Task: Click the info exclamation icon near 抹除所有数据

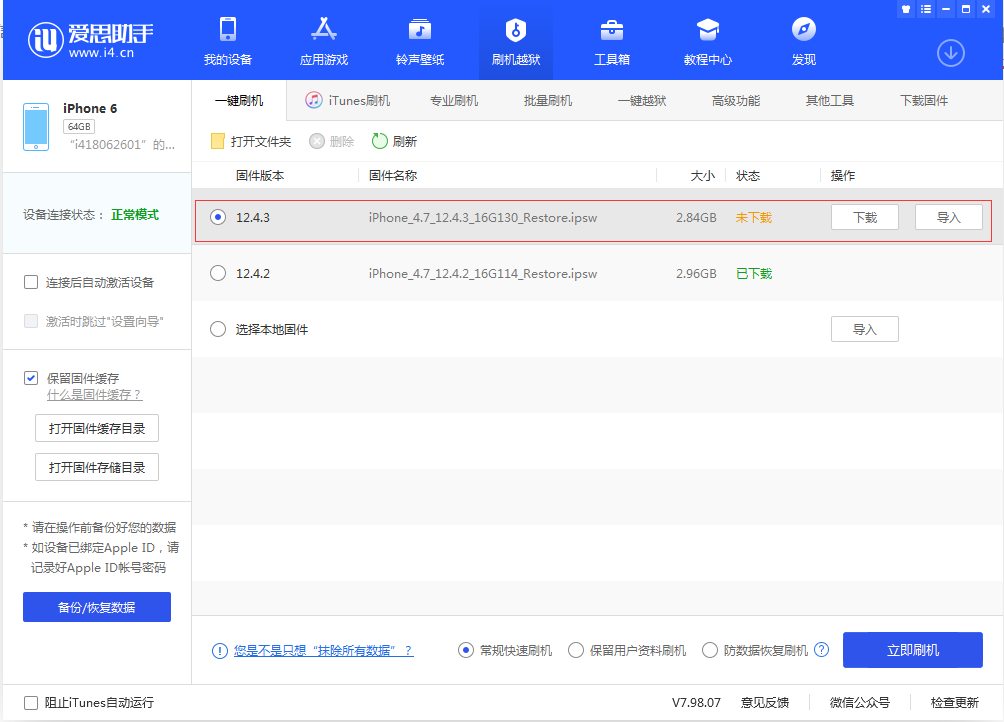Action: [220, 651]
